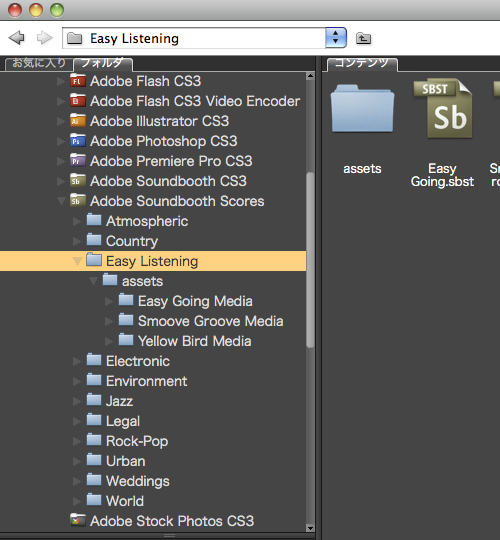Select the Legal folder icon

coord(94,420)
